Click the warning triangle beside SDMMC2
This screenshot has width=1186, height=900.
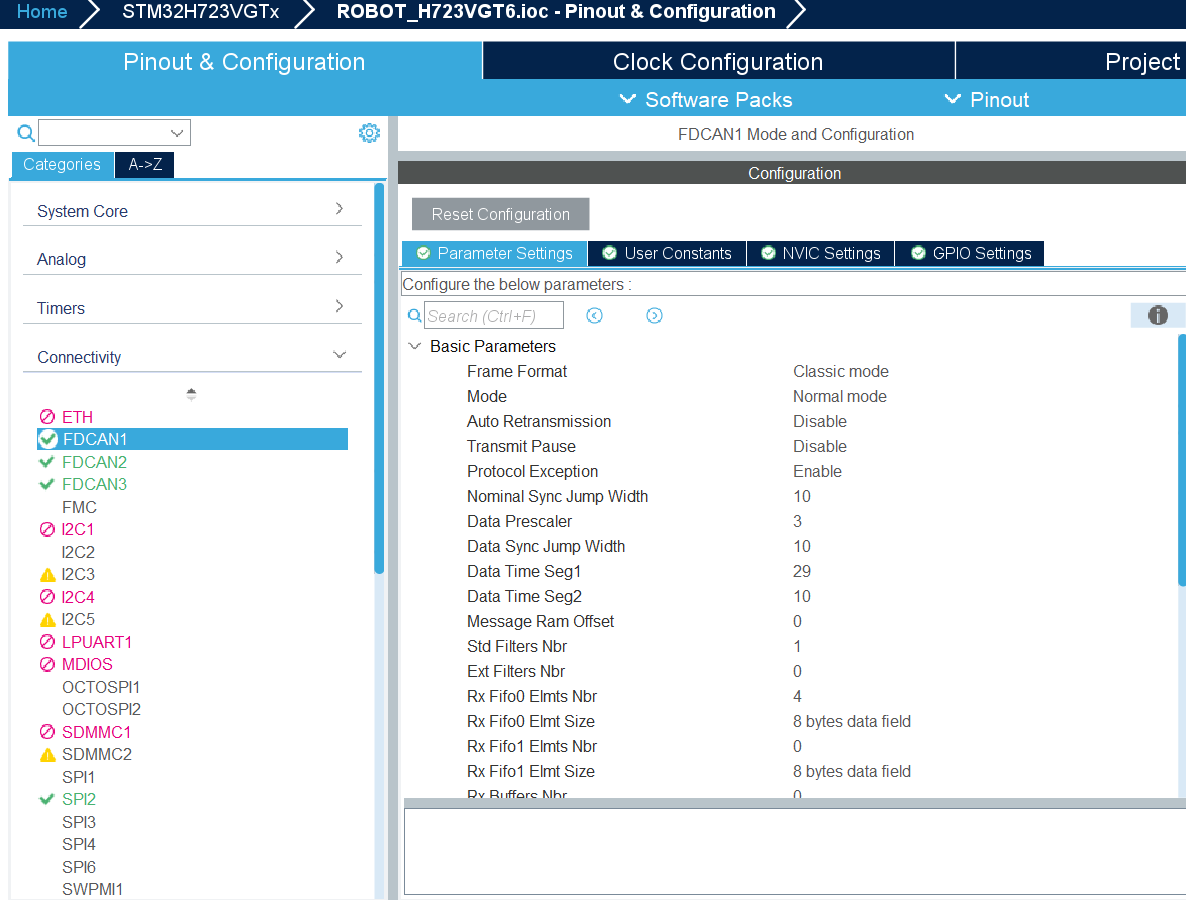coord(47,755)
